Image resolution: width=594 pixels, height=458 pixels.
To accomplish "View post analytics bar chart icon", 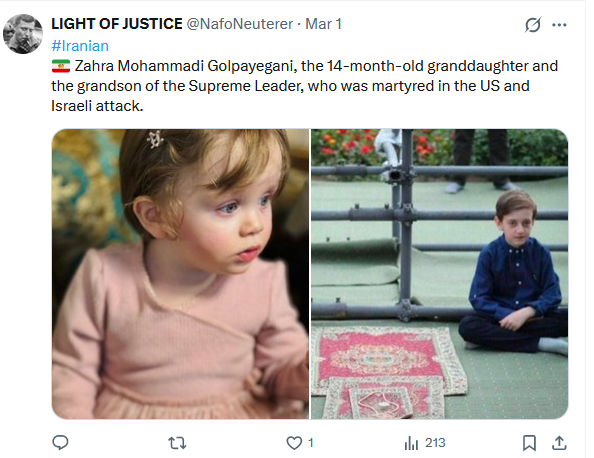I will click(411, 443).
